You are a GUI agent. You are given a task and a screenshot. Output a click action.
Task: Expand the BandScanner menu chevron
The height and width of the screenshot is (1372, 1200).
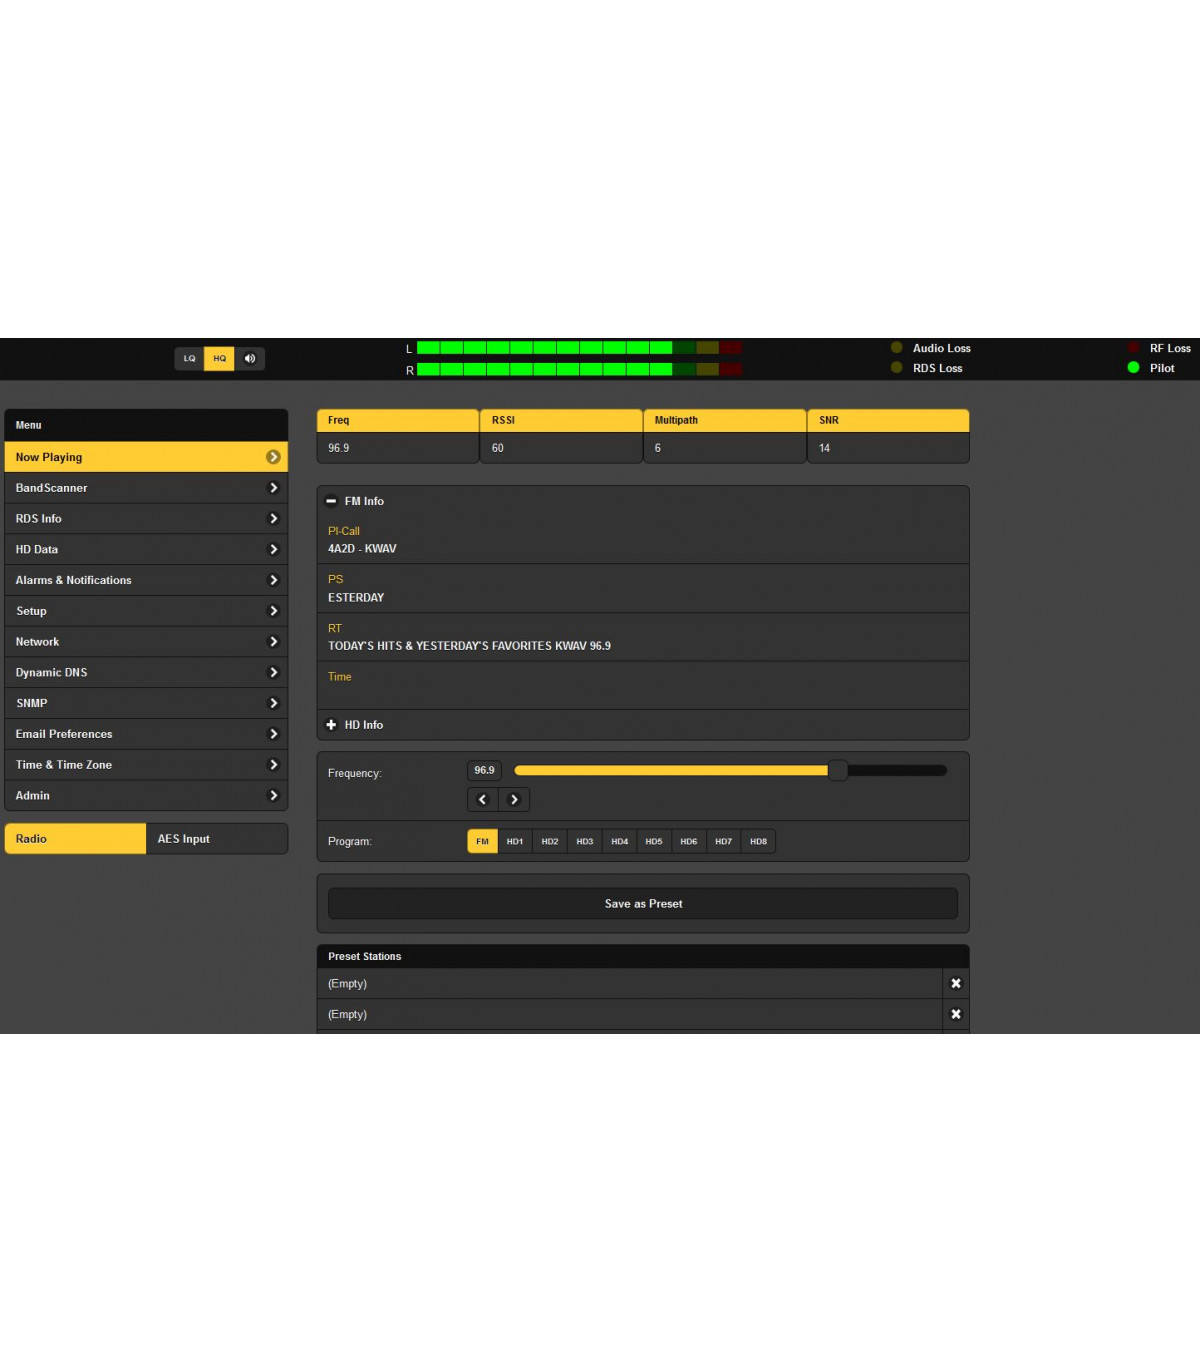point(273,488)
